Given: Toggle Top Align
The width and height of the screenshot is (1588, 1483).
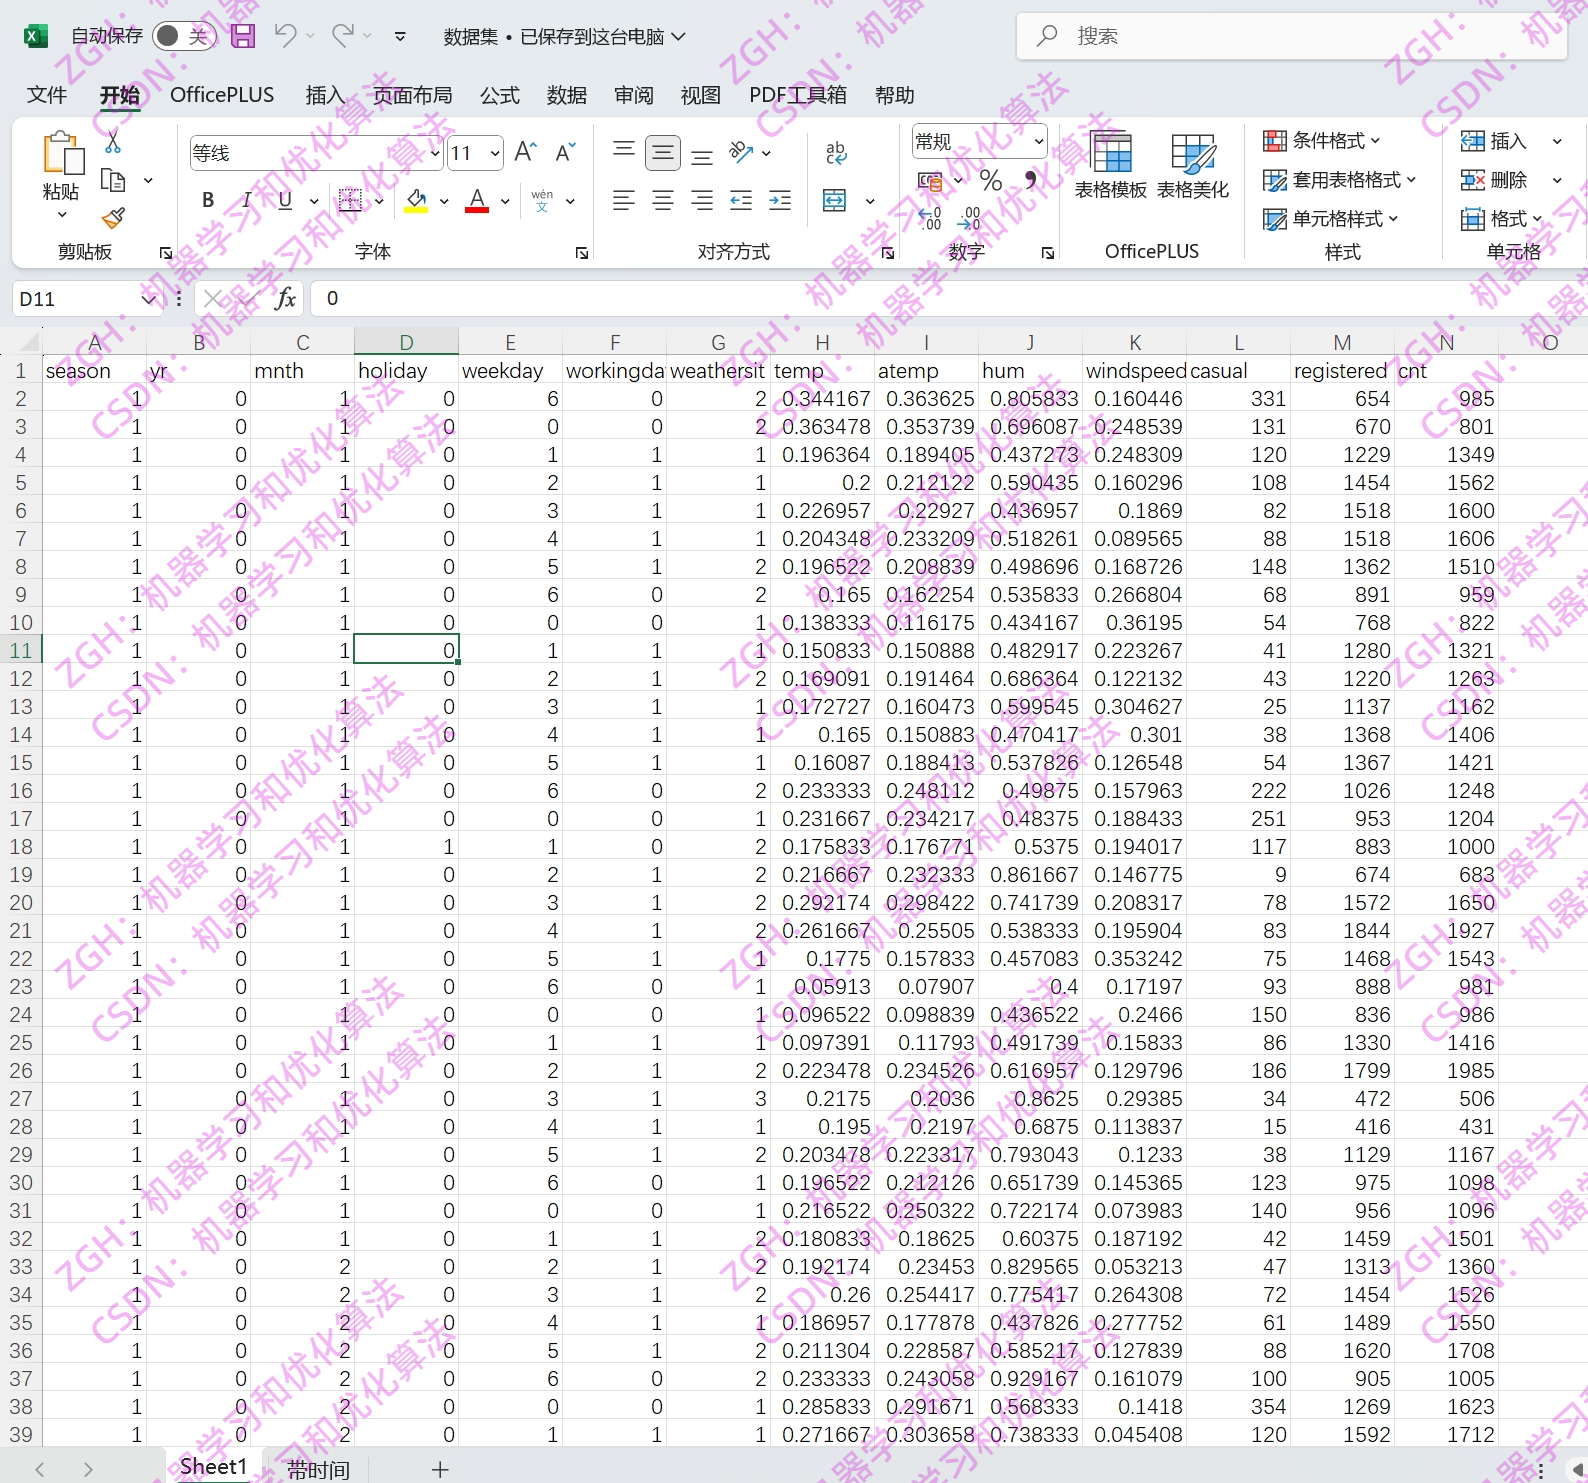Looking at the screenshot, I should pyautogui.click(x=624, y=152).
